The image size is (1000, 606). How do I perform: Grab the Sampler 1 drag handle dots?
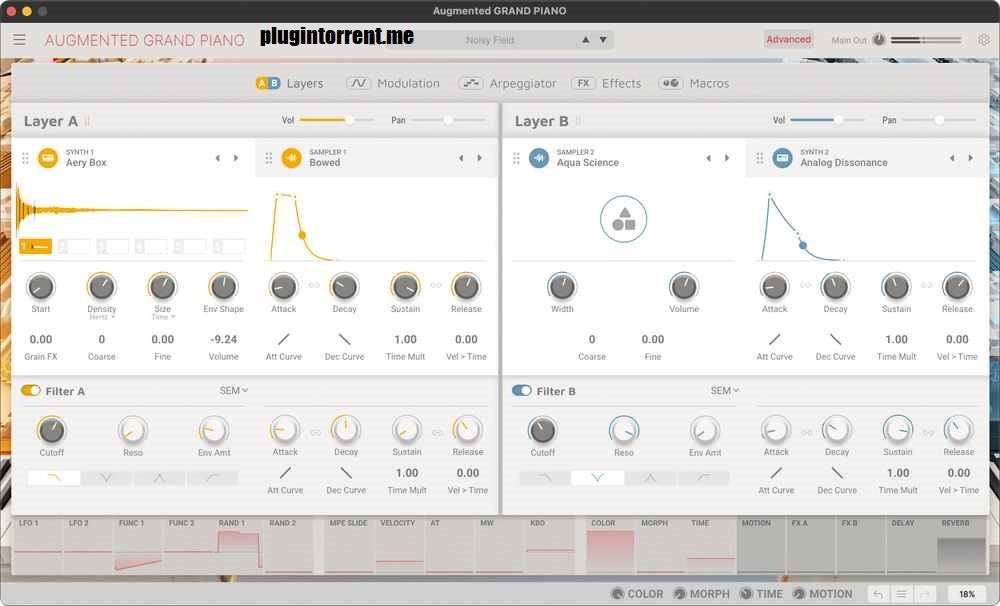tap(269, 158)
